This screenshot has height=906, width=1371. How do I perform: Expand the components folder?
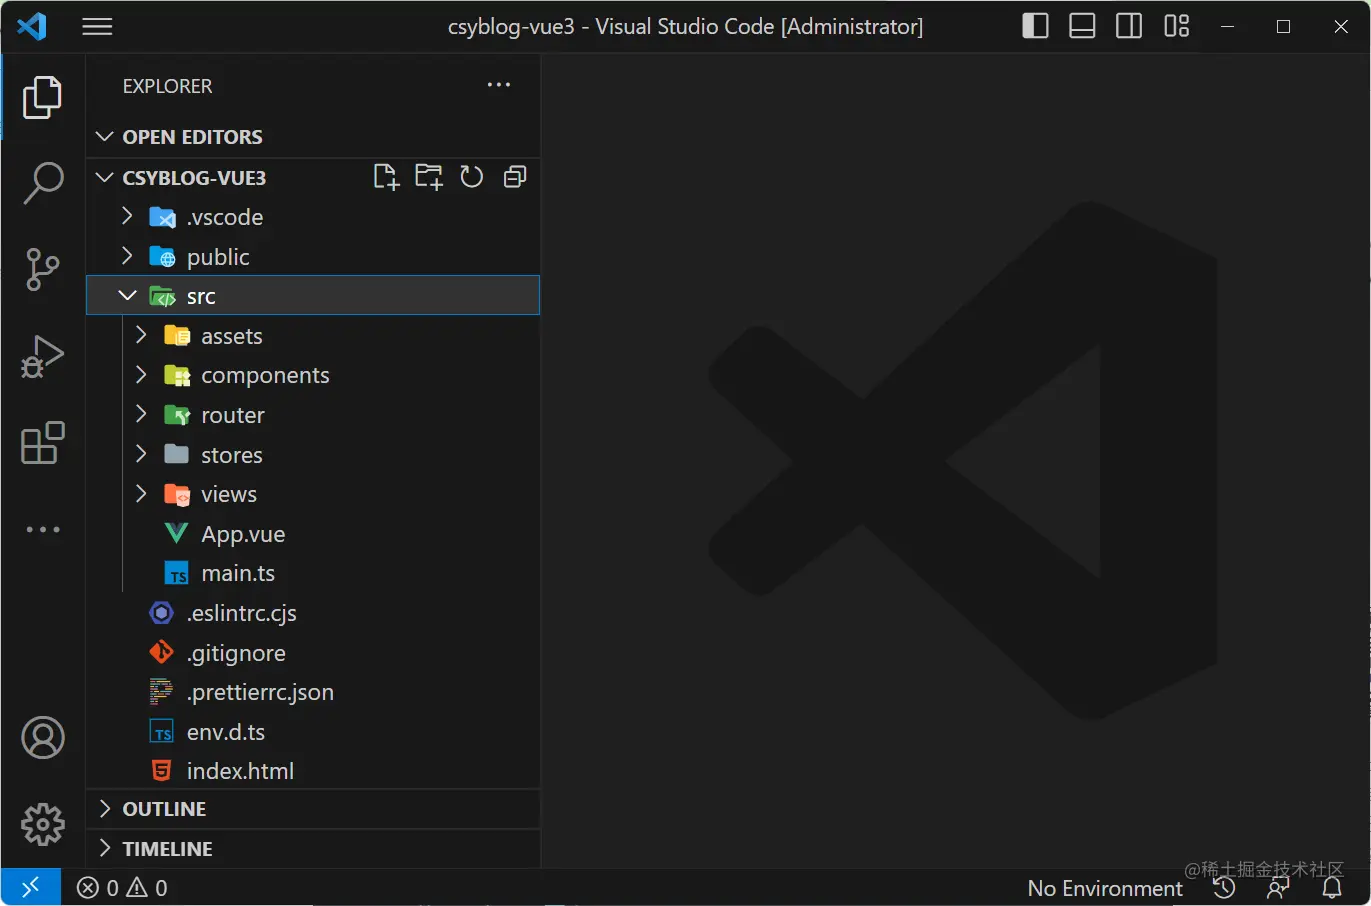(x=141, y=375)
